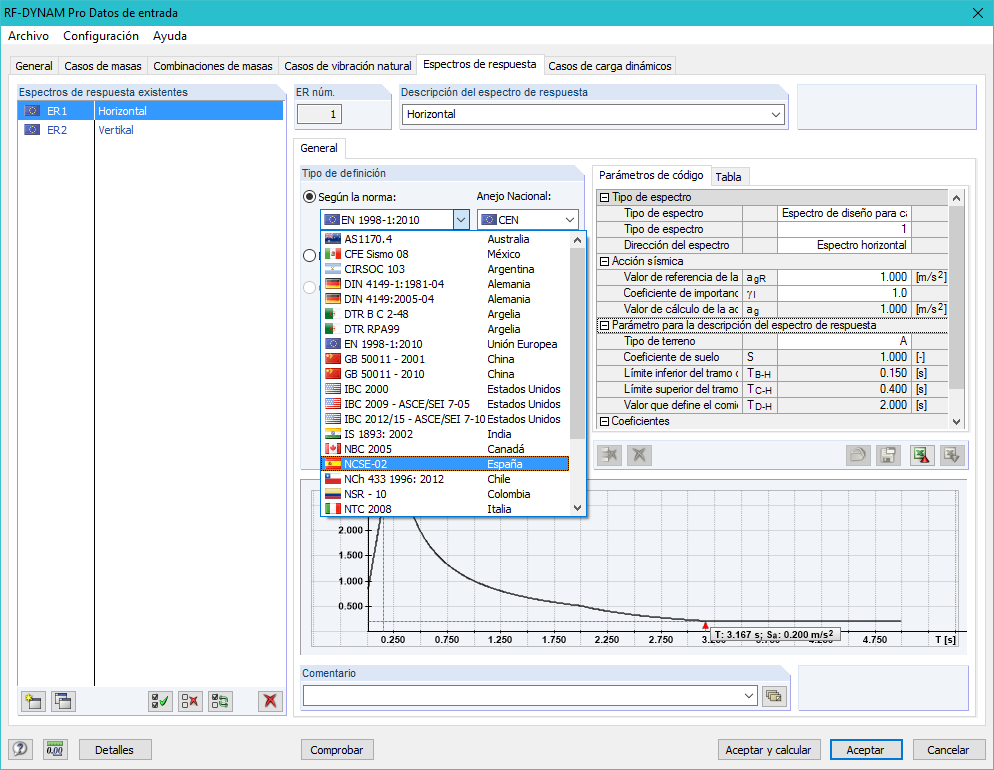Click the greyed-out delete all rows icon
Screen dimensions: 994x770
[x=640, y=455]
